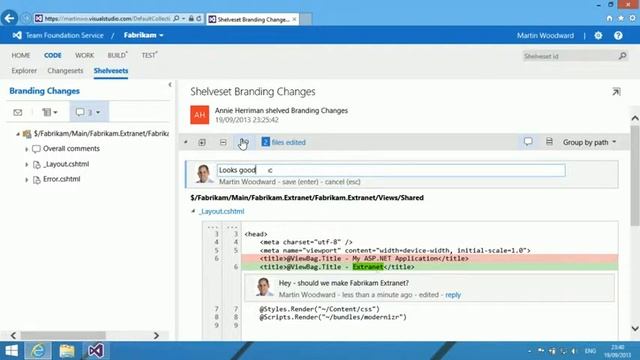Click the main pane scroll down arrow
The height and width of the screenshot is (360, 640).
(x=635, y=328)
